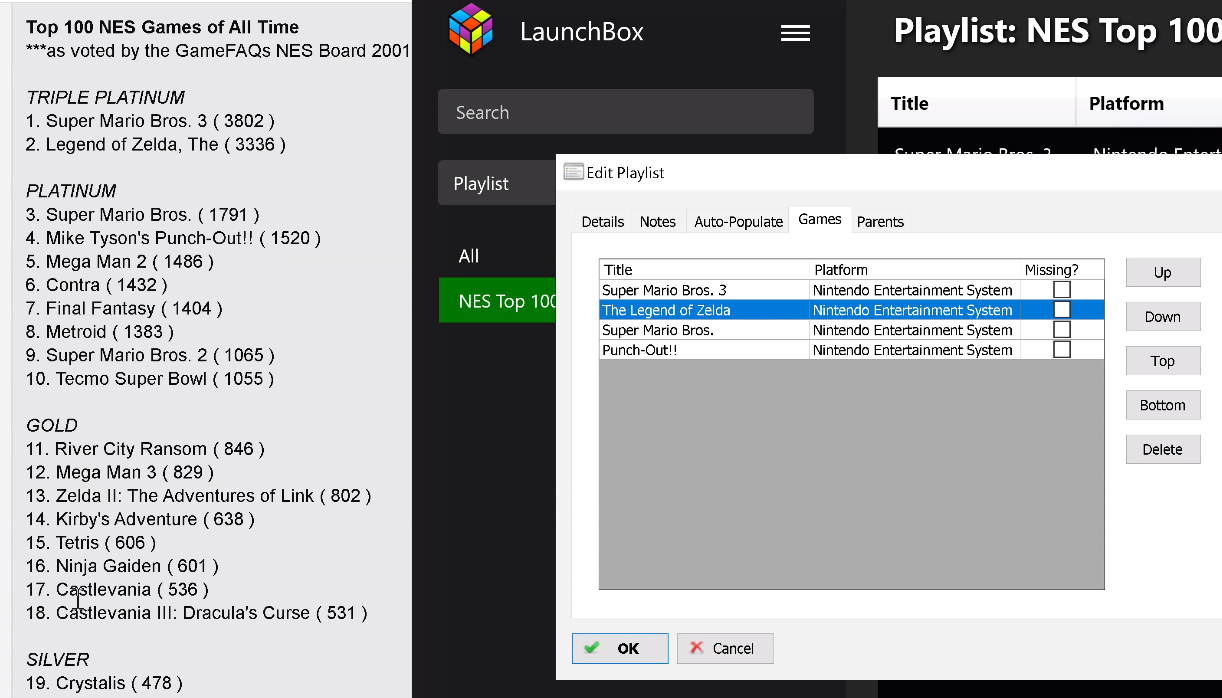Check Missing box for The Legend of Zelda
The image size is (1222, 698).
(x=1062, y=310)
